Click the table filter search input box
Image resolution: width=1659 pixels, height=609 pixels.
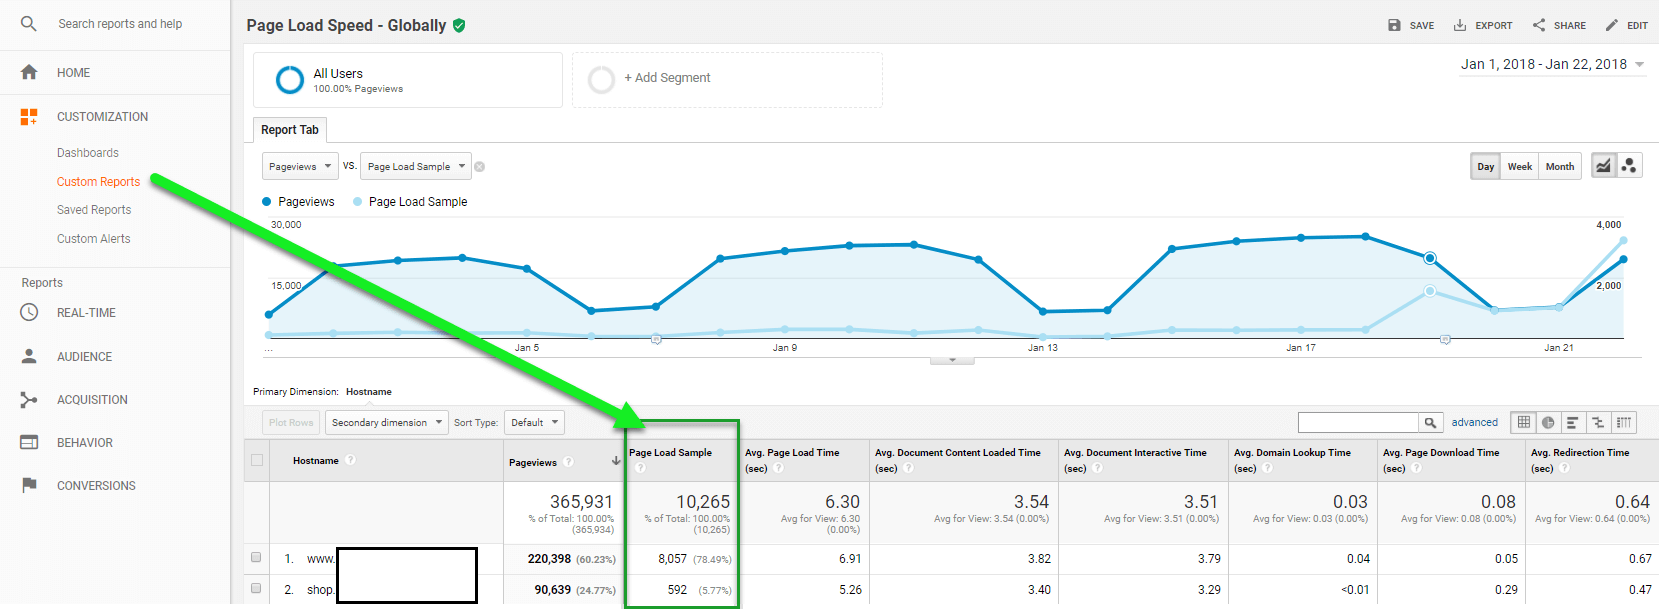[x=1358, y=422]
